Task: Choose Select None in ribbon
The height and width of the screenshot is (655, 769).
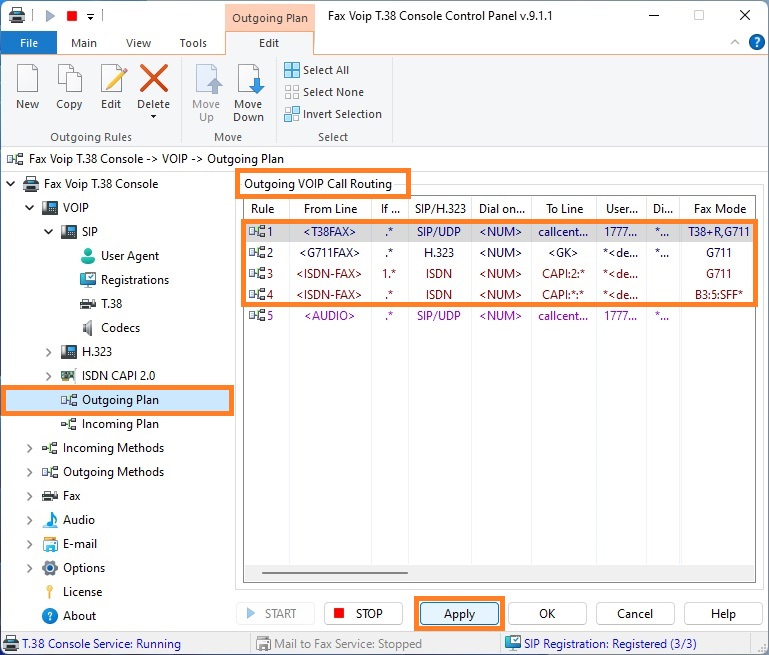Action: (x=324, y=92)
